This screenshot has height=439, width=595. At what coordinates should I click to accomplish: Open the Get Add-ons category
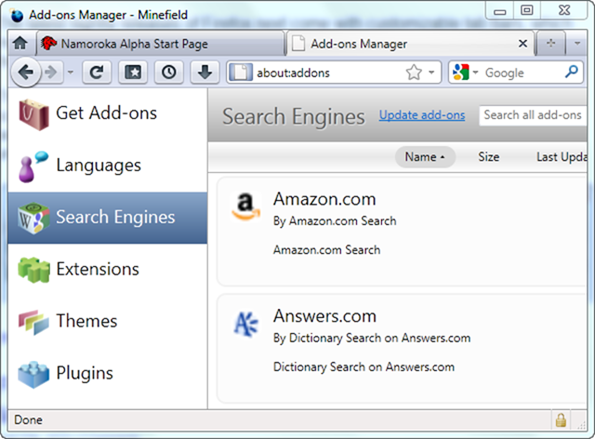107,113
